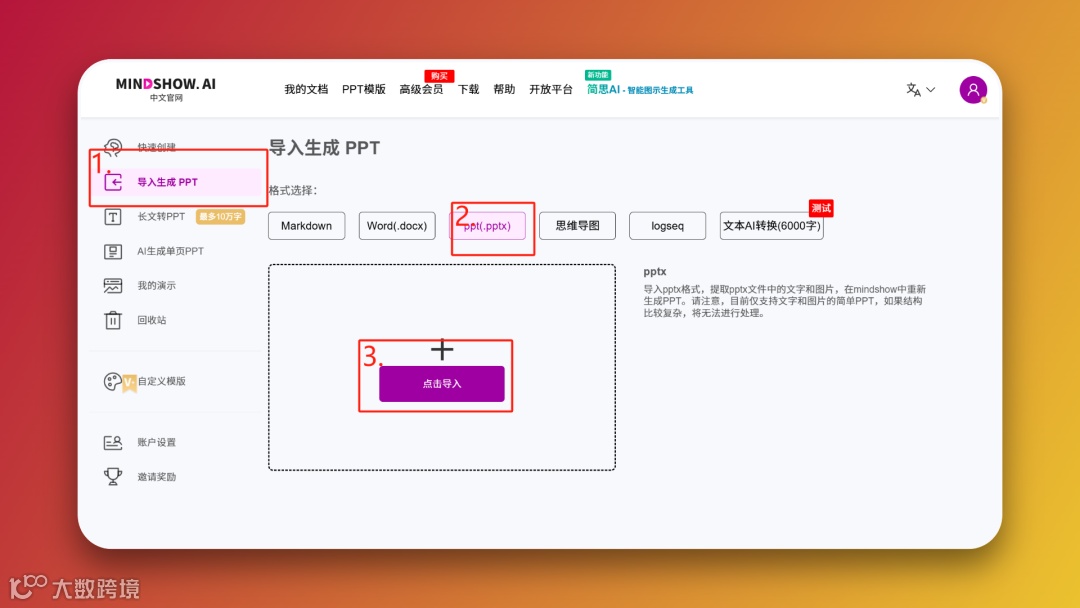The height and width of the screenshot is (608, 1080).
Task: Click the 快速创建 head icon
Action: pyautogui.click(x=113, y=147)
